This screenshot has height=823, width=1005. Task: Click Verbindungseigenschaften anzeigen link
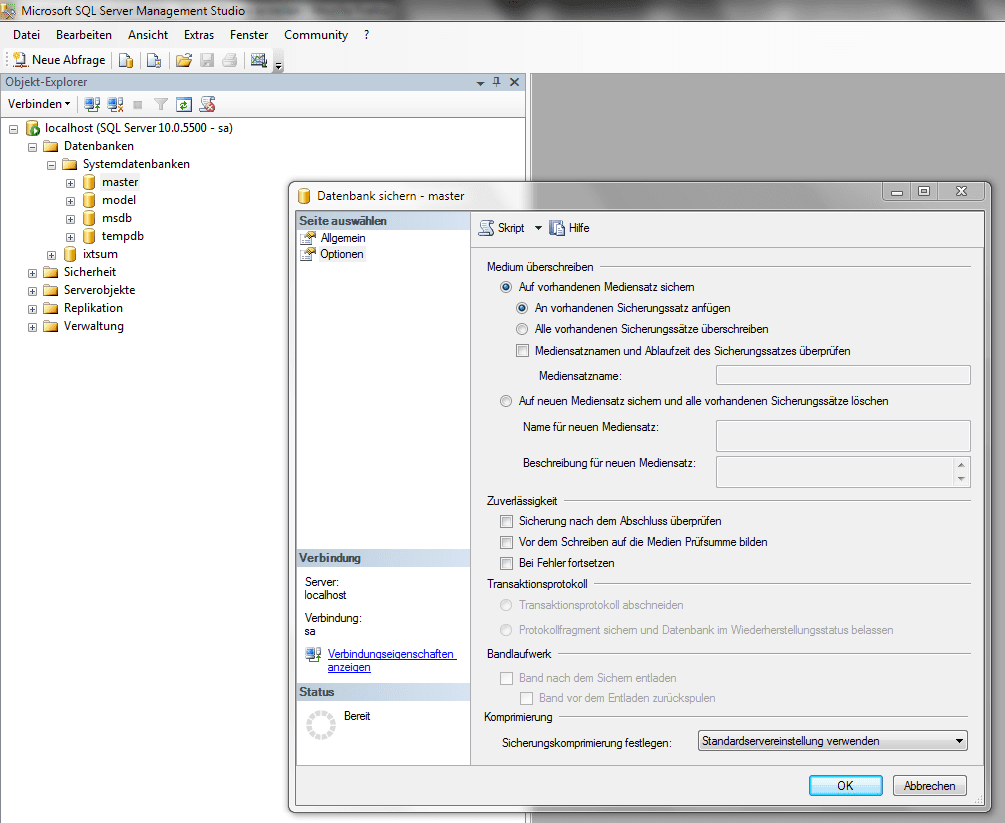point(391,660)
